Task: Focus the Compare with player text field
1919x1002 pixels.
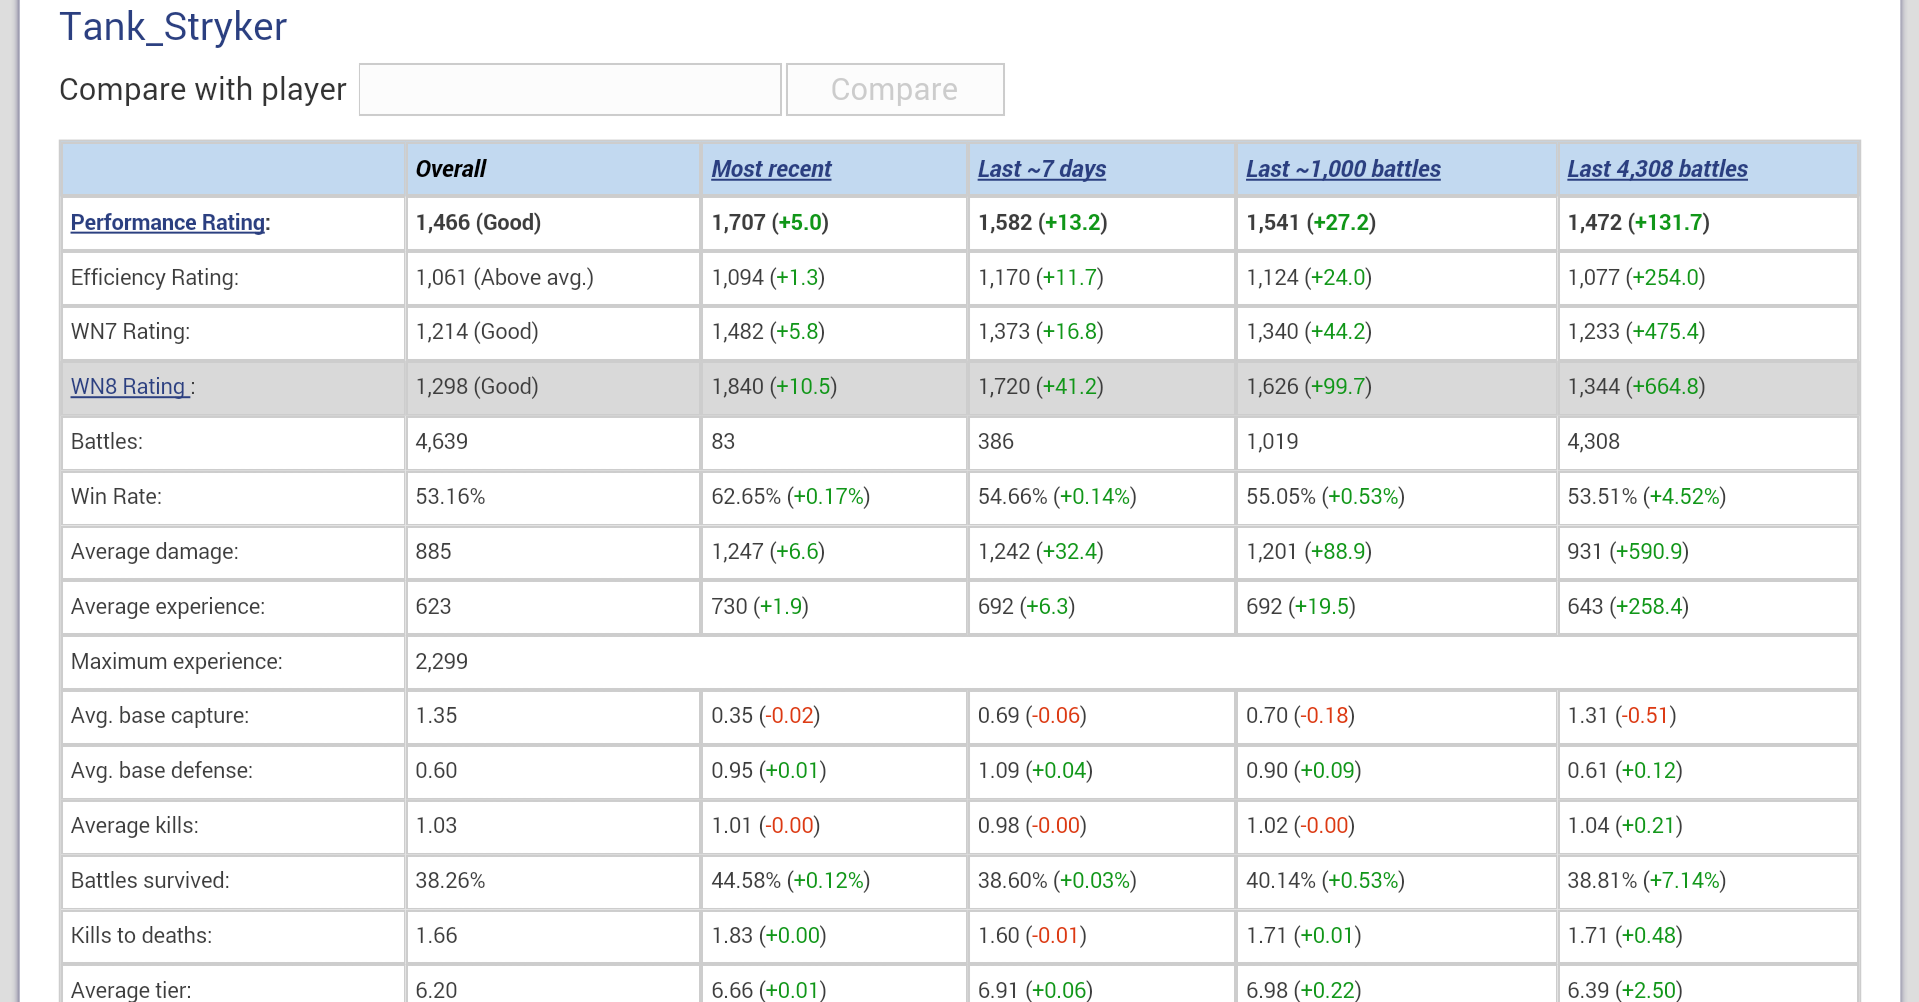Action: [570, 90]
